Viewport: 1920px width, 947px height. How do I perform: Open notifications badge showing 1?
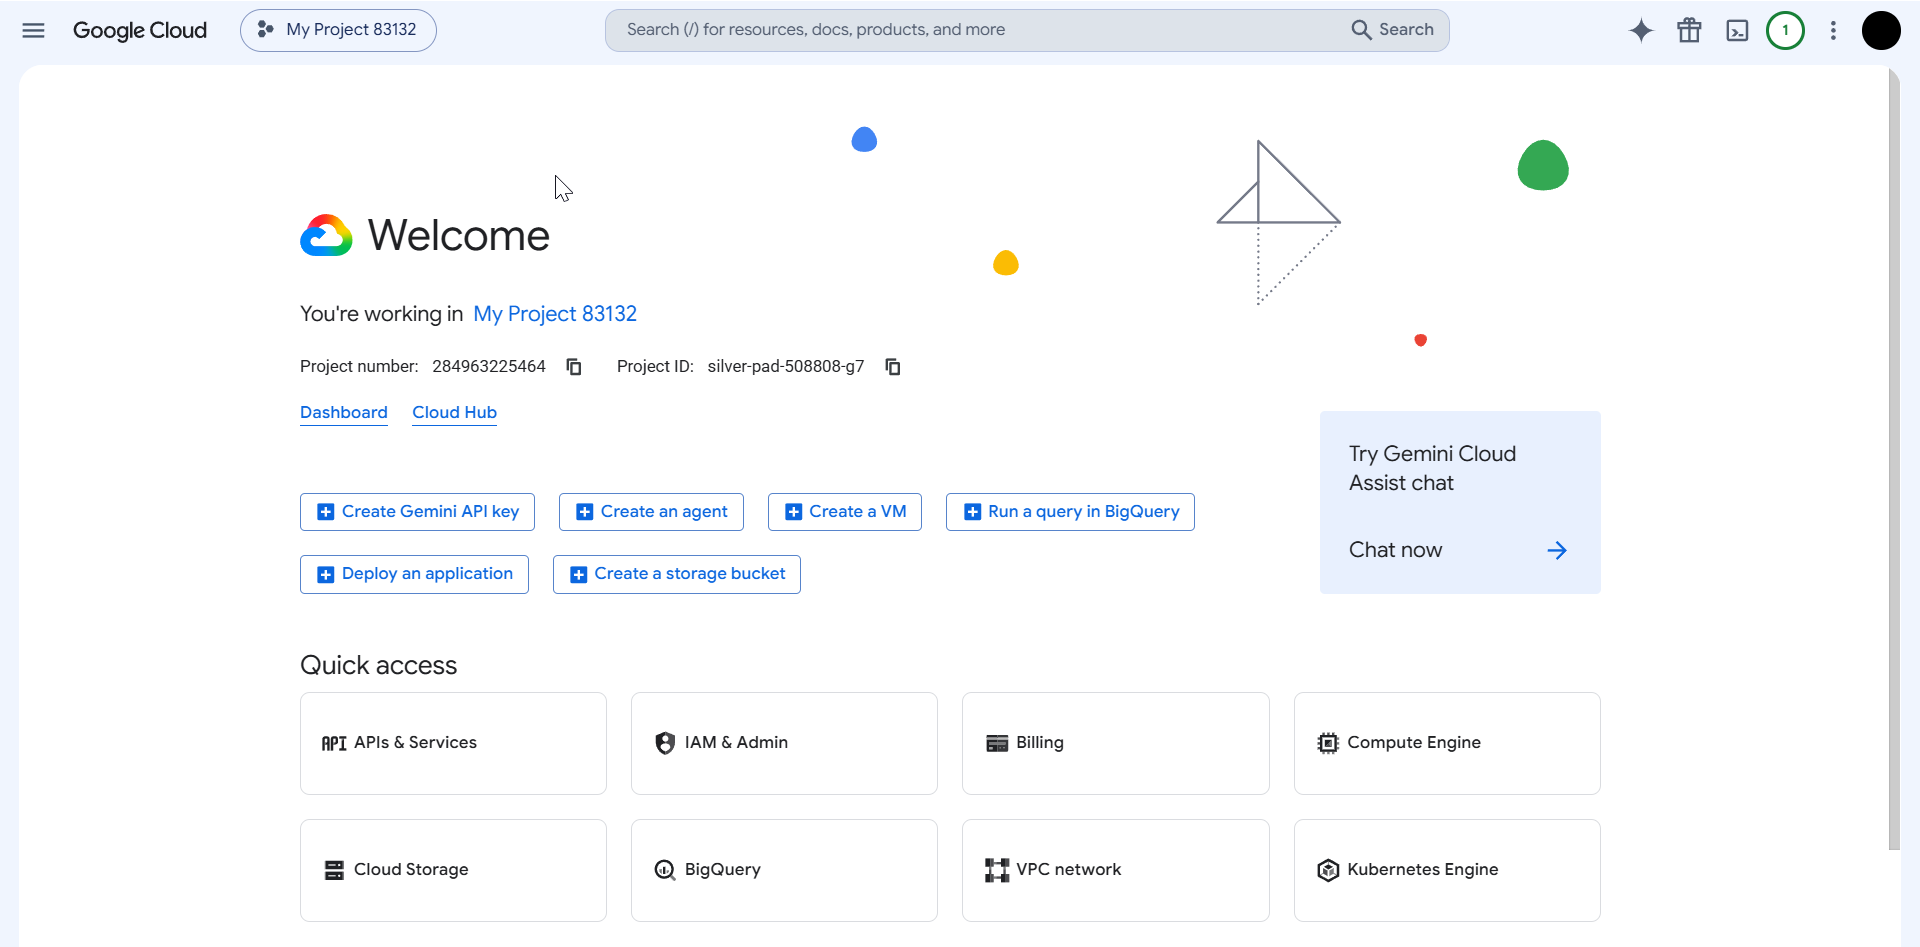(1785, 30)
